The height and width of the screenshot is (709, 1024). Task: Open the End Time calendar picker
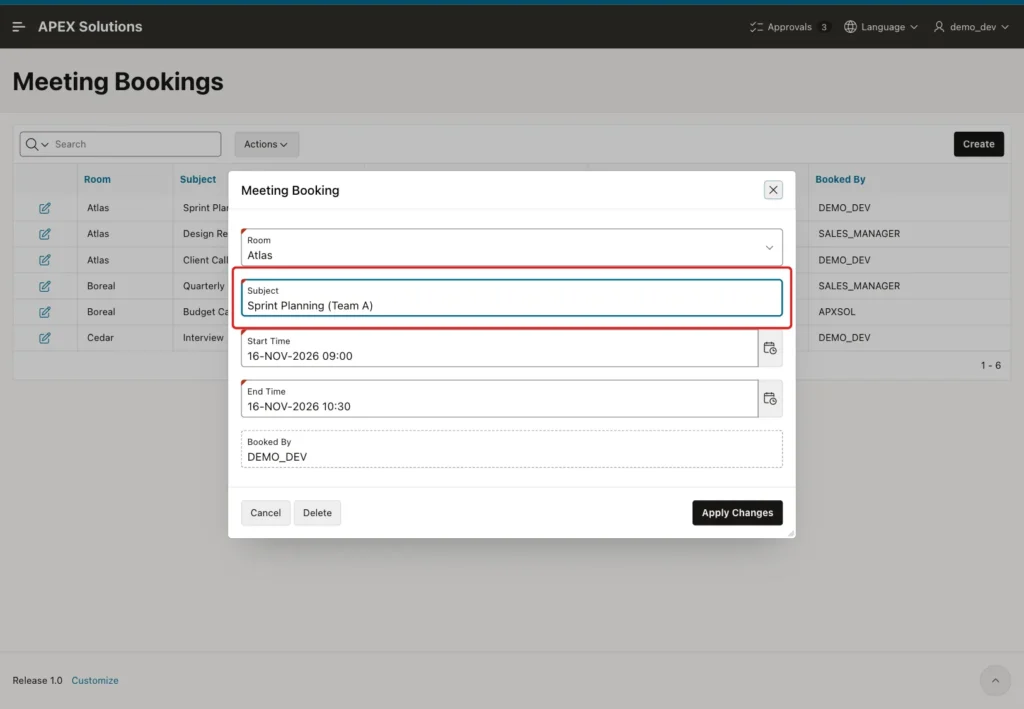point(770,398)
